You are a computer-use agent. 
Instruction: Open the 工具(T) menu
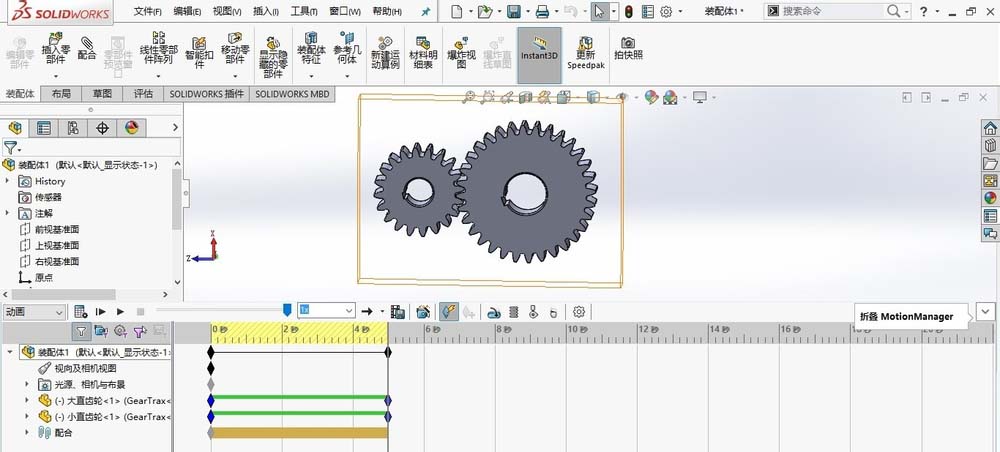tap(304, 11)
